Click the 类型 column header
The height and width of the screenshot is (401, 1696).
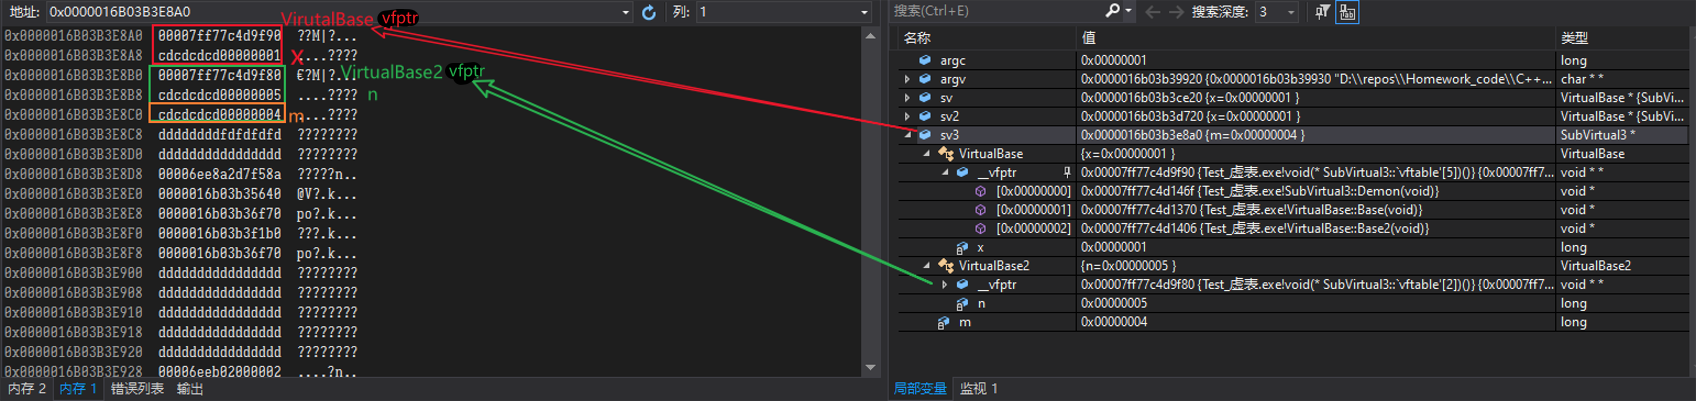tap(1621, 38)
